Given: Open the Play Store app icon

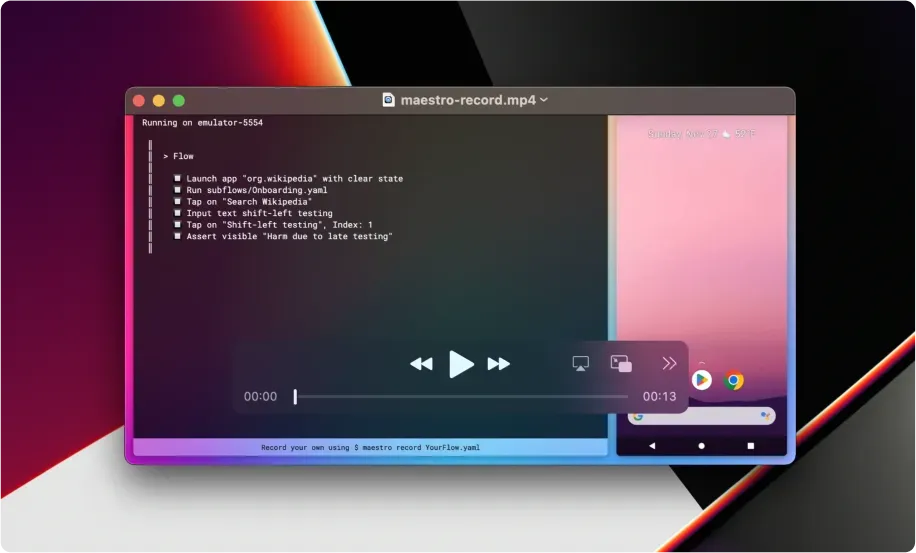Looking at the screenshot, I should point(702,380).
